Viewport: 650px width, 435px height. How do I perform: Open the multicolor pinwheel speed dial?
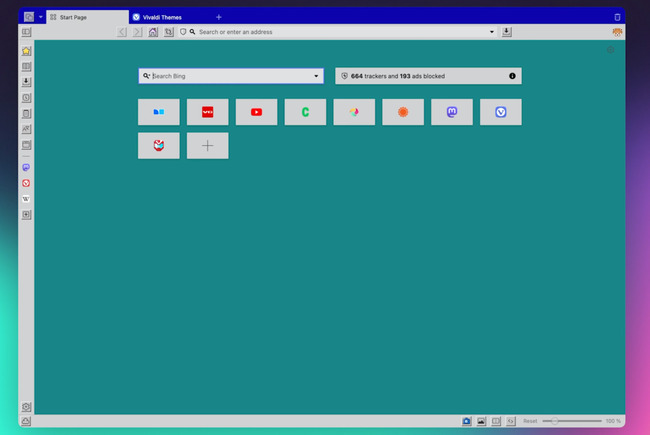click(x=354, y=112)
